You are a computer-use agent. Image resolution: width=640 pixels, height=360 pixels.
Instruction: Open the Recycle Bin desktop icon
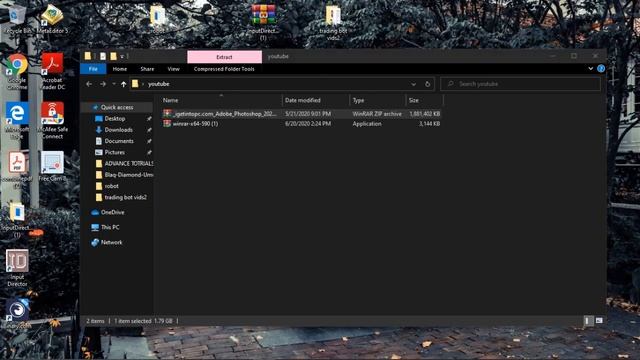tap(16, 18)
